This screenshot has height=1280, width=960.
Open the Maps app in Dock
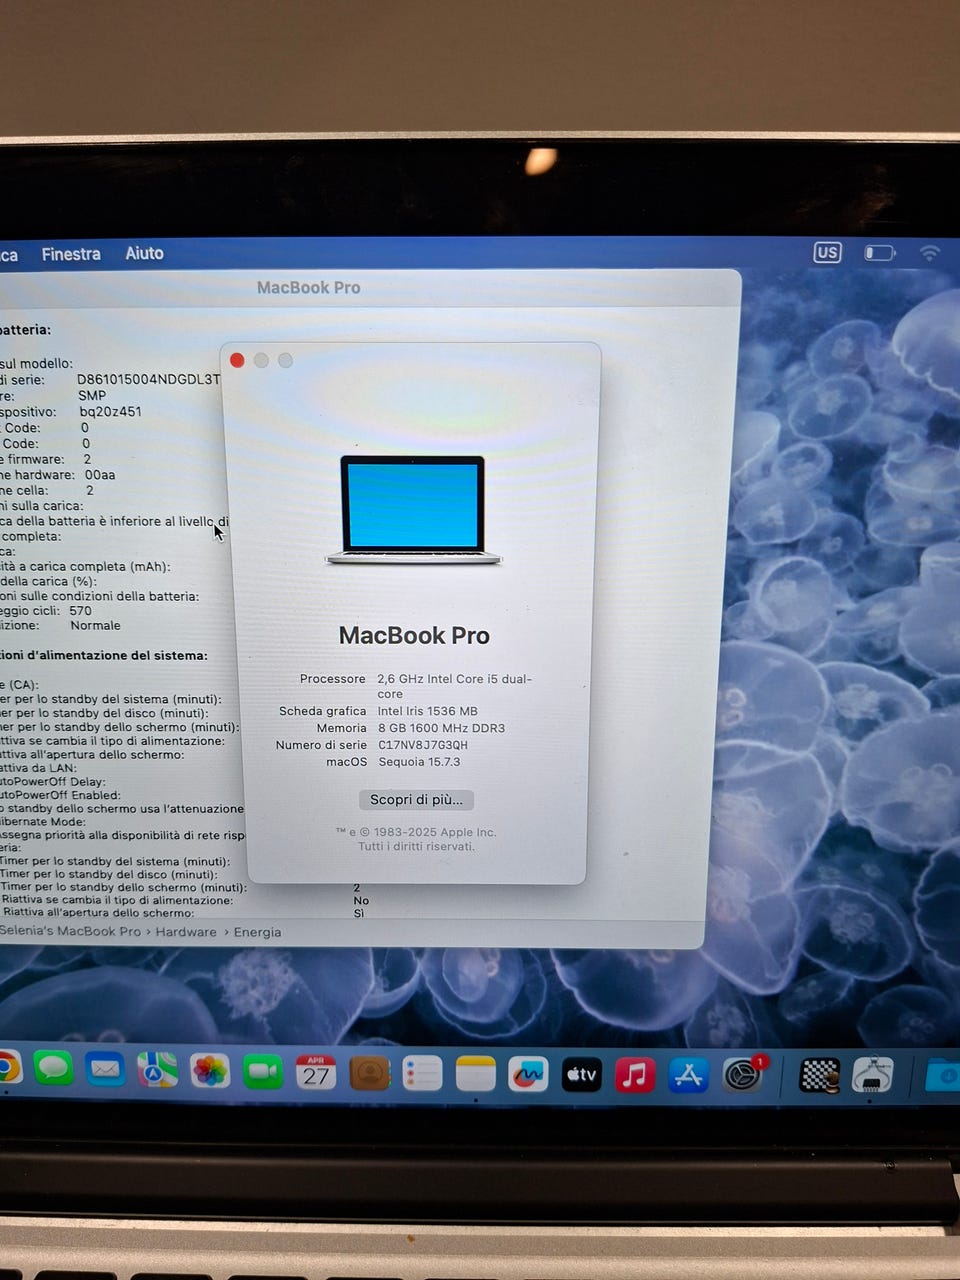[158, 1070]
